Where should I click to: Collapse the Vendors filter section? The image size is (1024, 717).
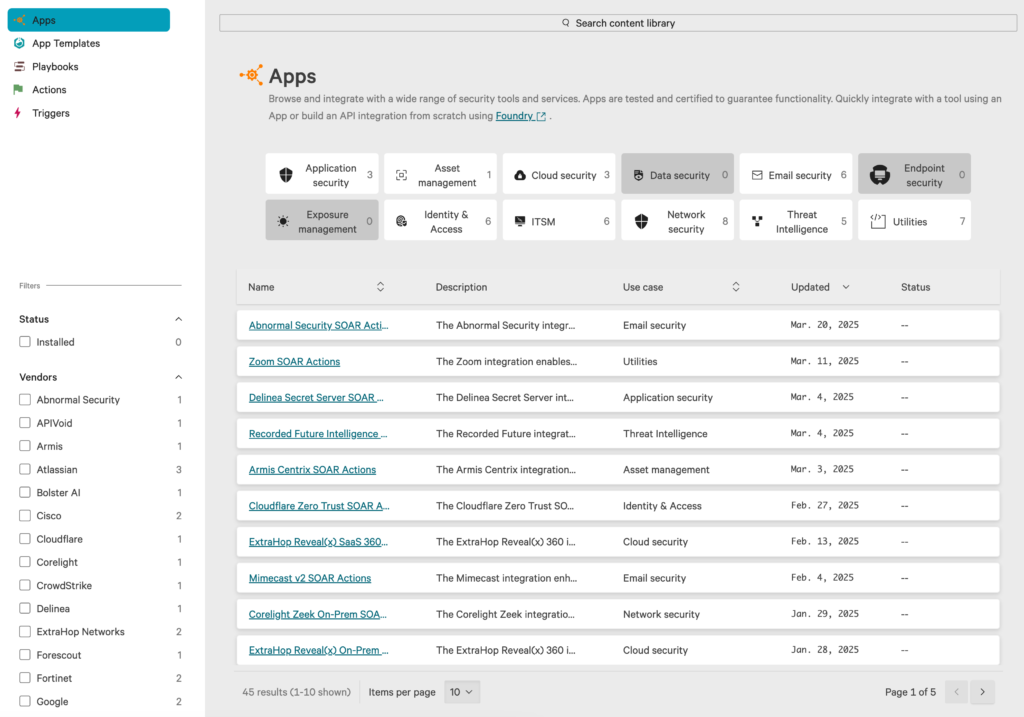(x=178, y=377)
